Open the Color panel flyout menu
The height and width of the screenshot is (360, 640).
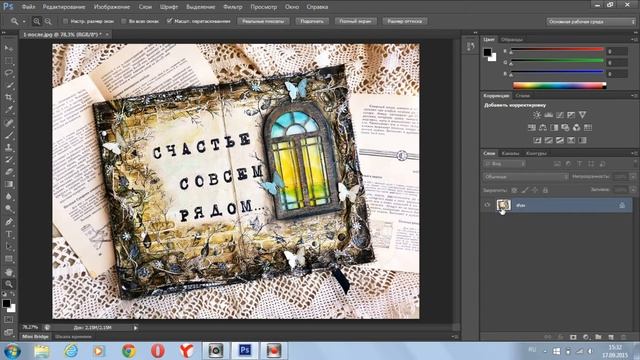pos(634,40)
